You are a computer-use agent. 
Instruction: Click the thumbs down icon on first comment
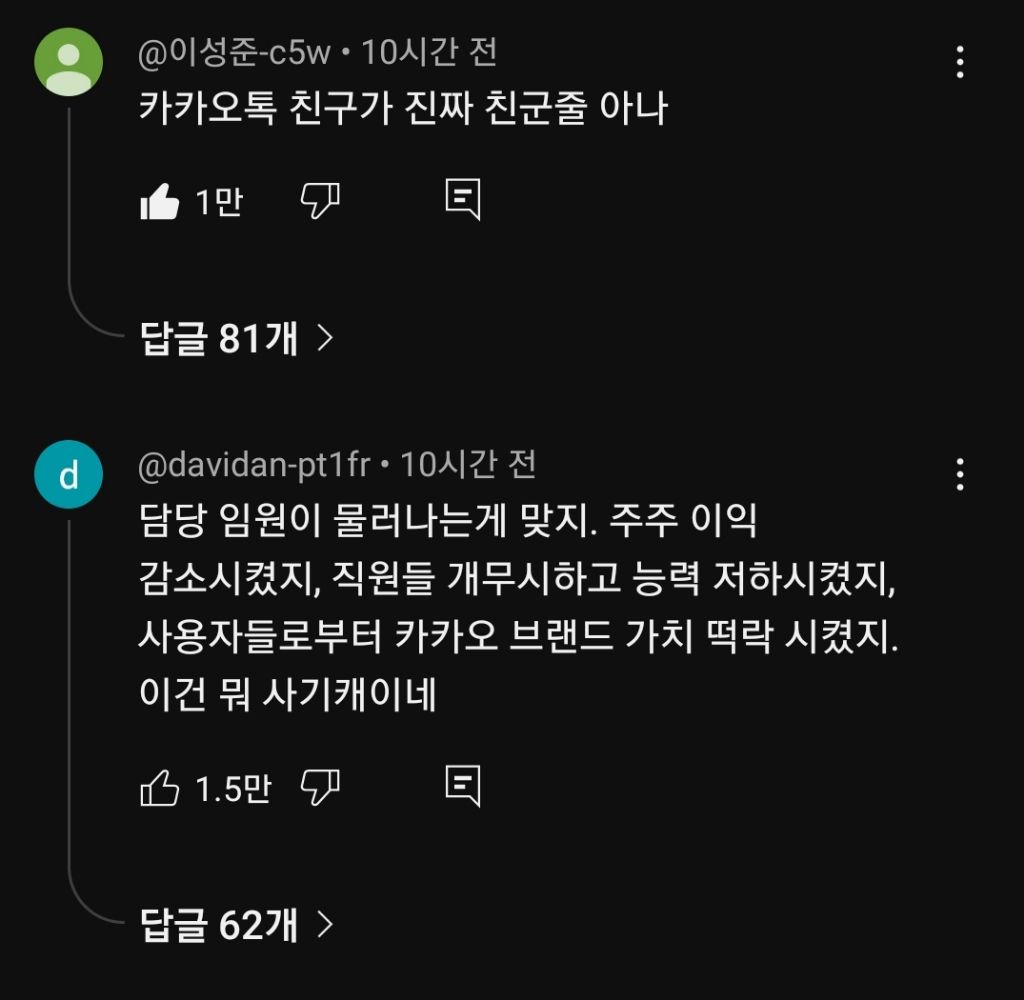coord(320,199)
